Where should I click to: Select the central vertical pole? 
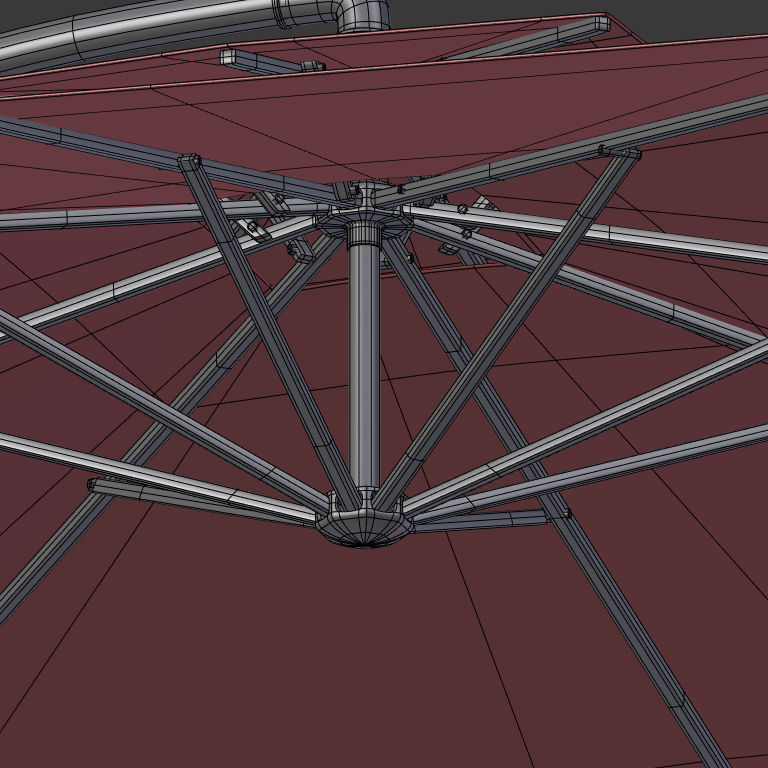point(364,365)
